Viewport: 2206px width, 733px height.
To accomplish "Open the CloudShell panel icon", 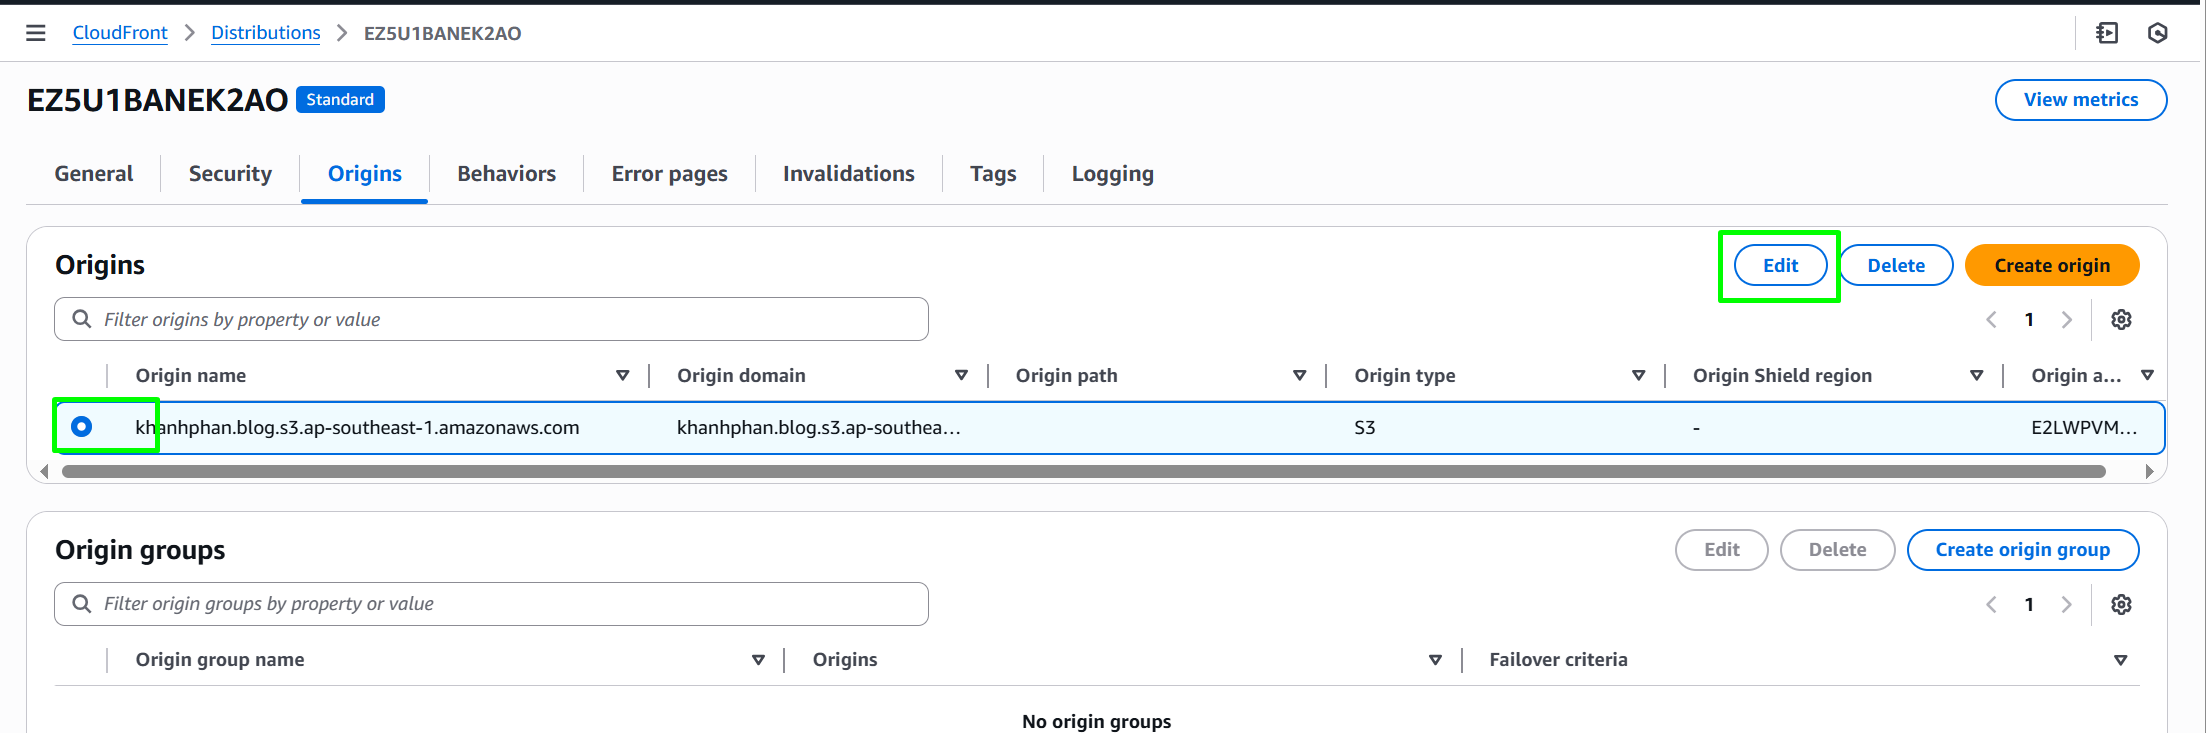I will [x=2107, y=33].
